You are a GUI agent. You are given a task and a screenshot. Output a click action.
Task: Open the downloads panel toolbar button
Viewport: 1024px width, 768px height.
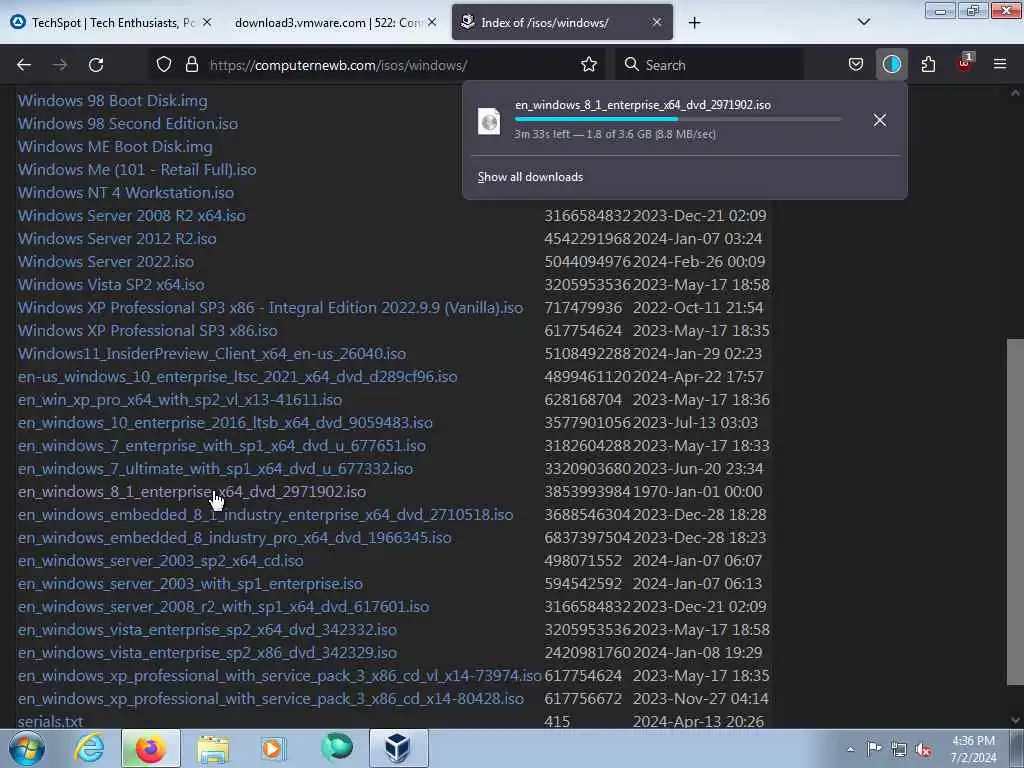(x=891, y=65)
